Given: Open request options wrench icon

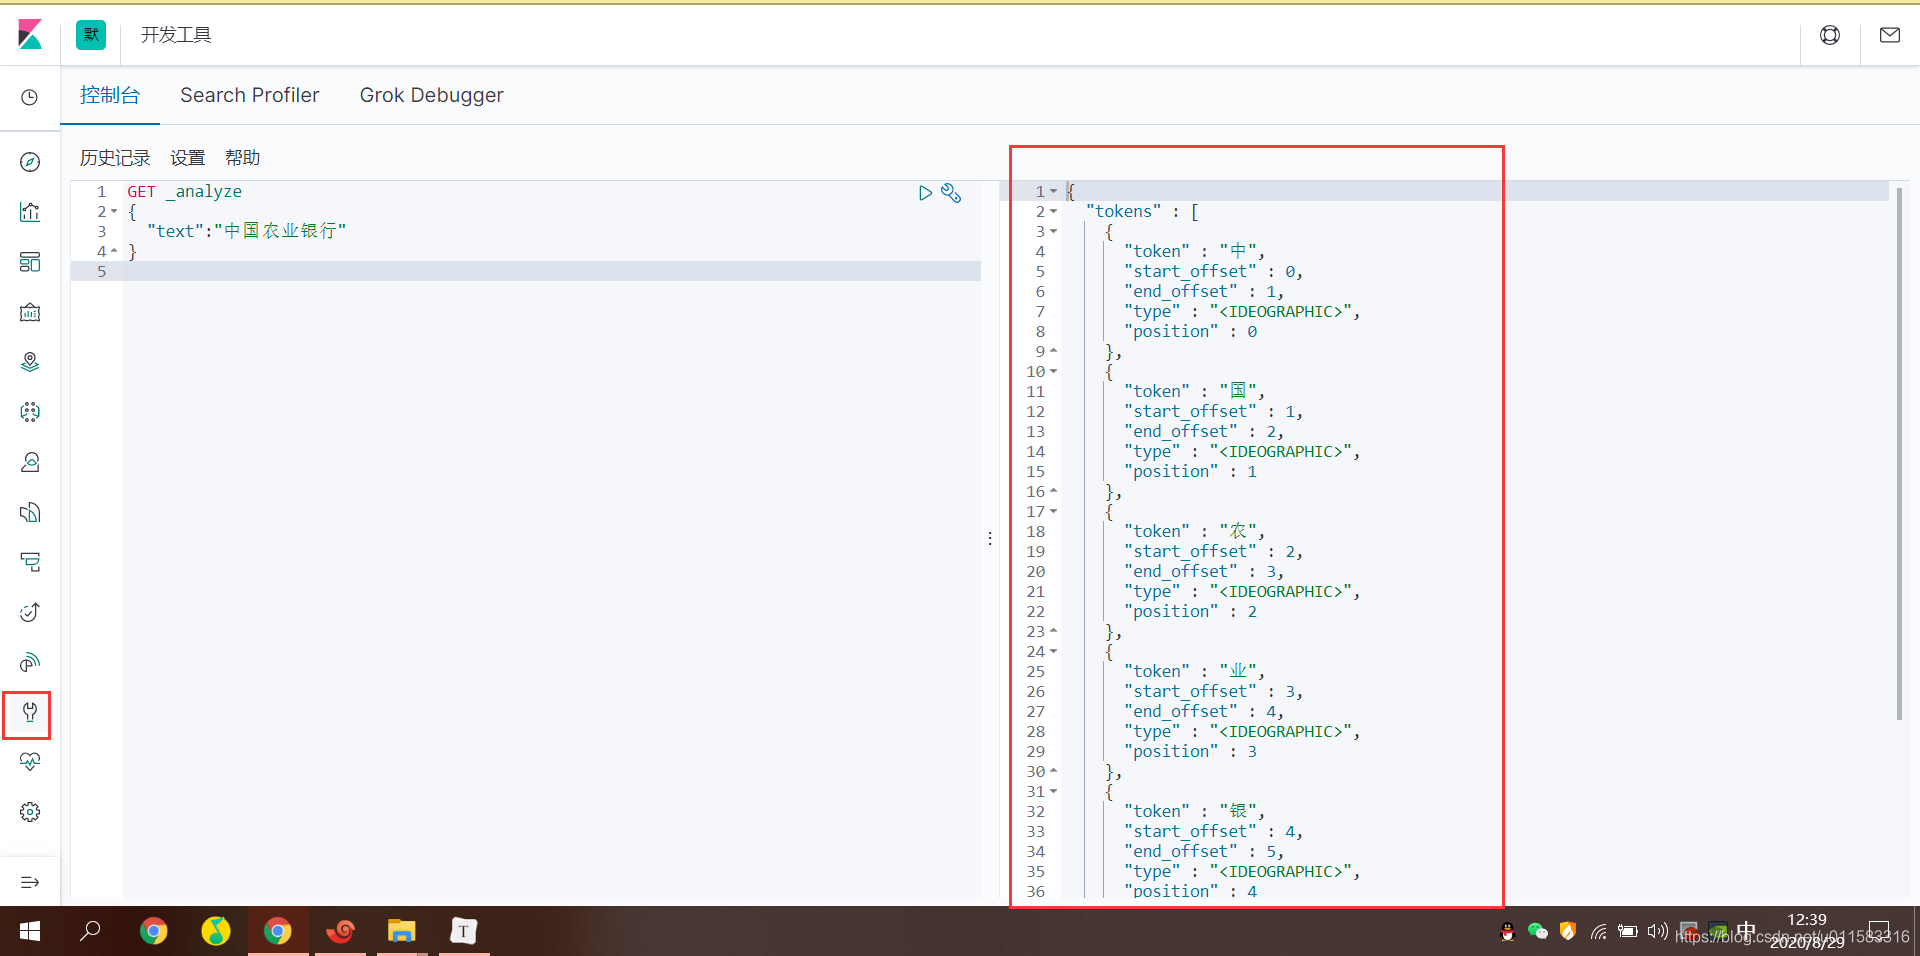Looking at the screenshot, I should [951, 193].
